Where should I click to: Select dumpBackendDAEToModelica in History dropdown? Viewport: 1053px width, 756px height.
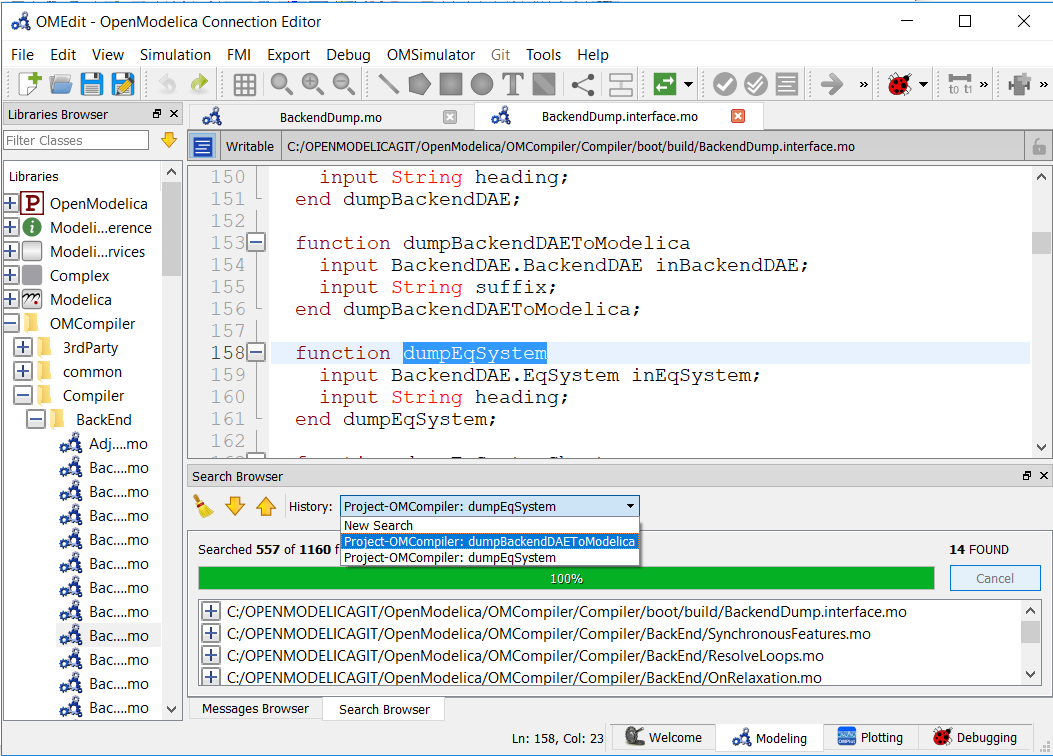(x=488, y=541)
